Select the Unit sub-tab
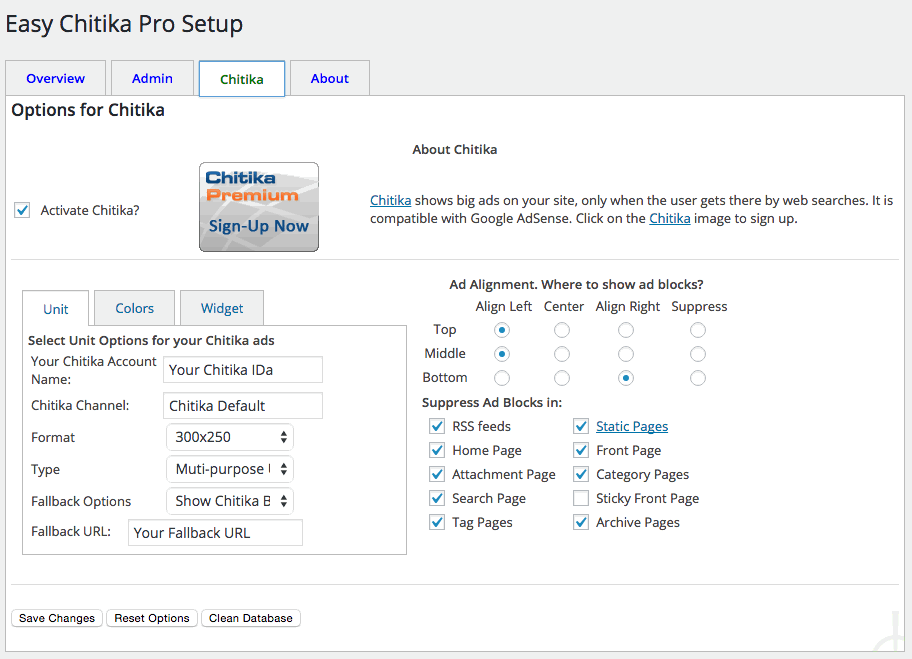This screenshot has width=912, height=659. (56, 308)
